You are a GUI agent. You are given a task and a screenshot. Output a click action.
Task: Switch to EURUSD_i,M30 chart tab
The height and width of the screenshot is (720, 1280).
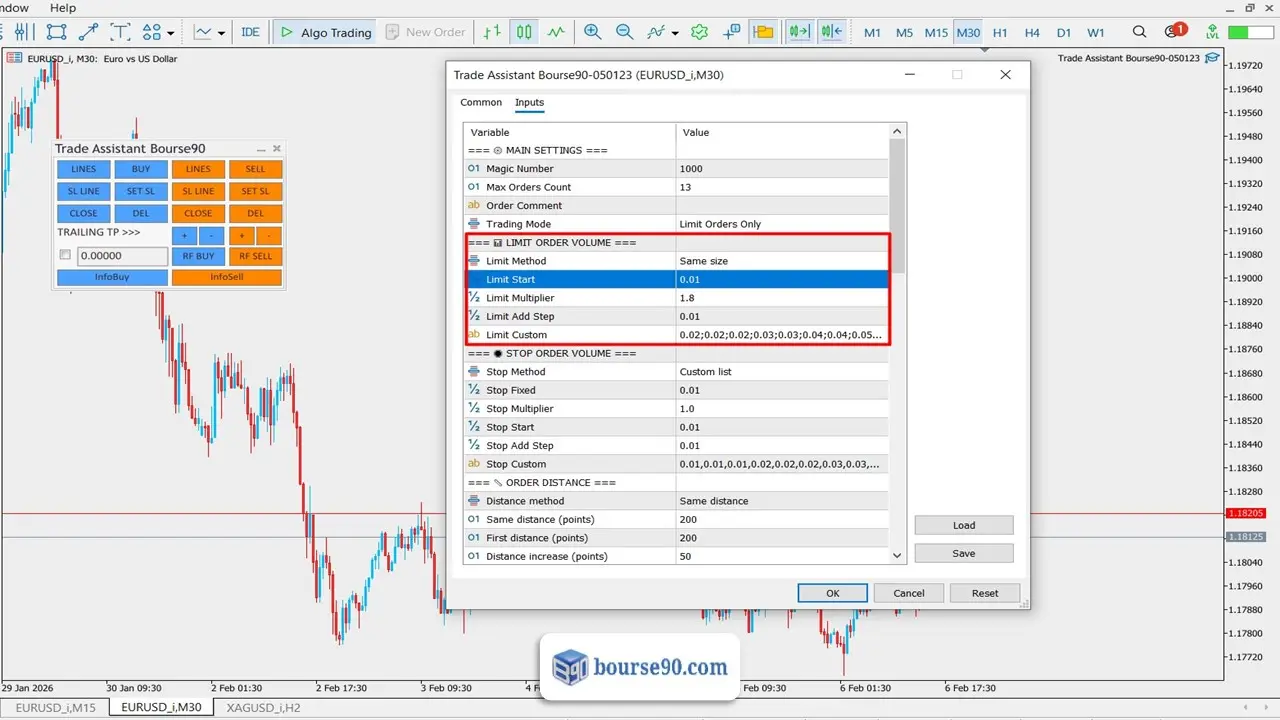[x=161, y=707]
